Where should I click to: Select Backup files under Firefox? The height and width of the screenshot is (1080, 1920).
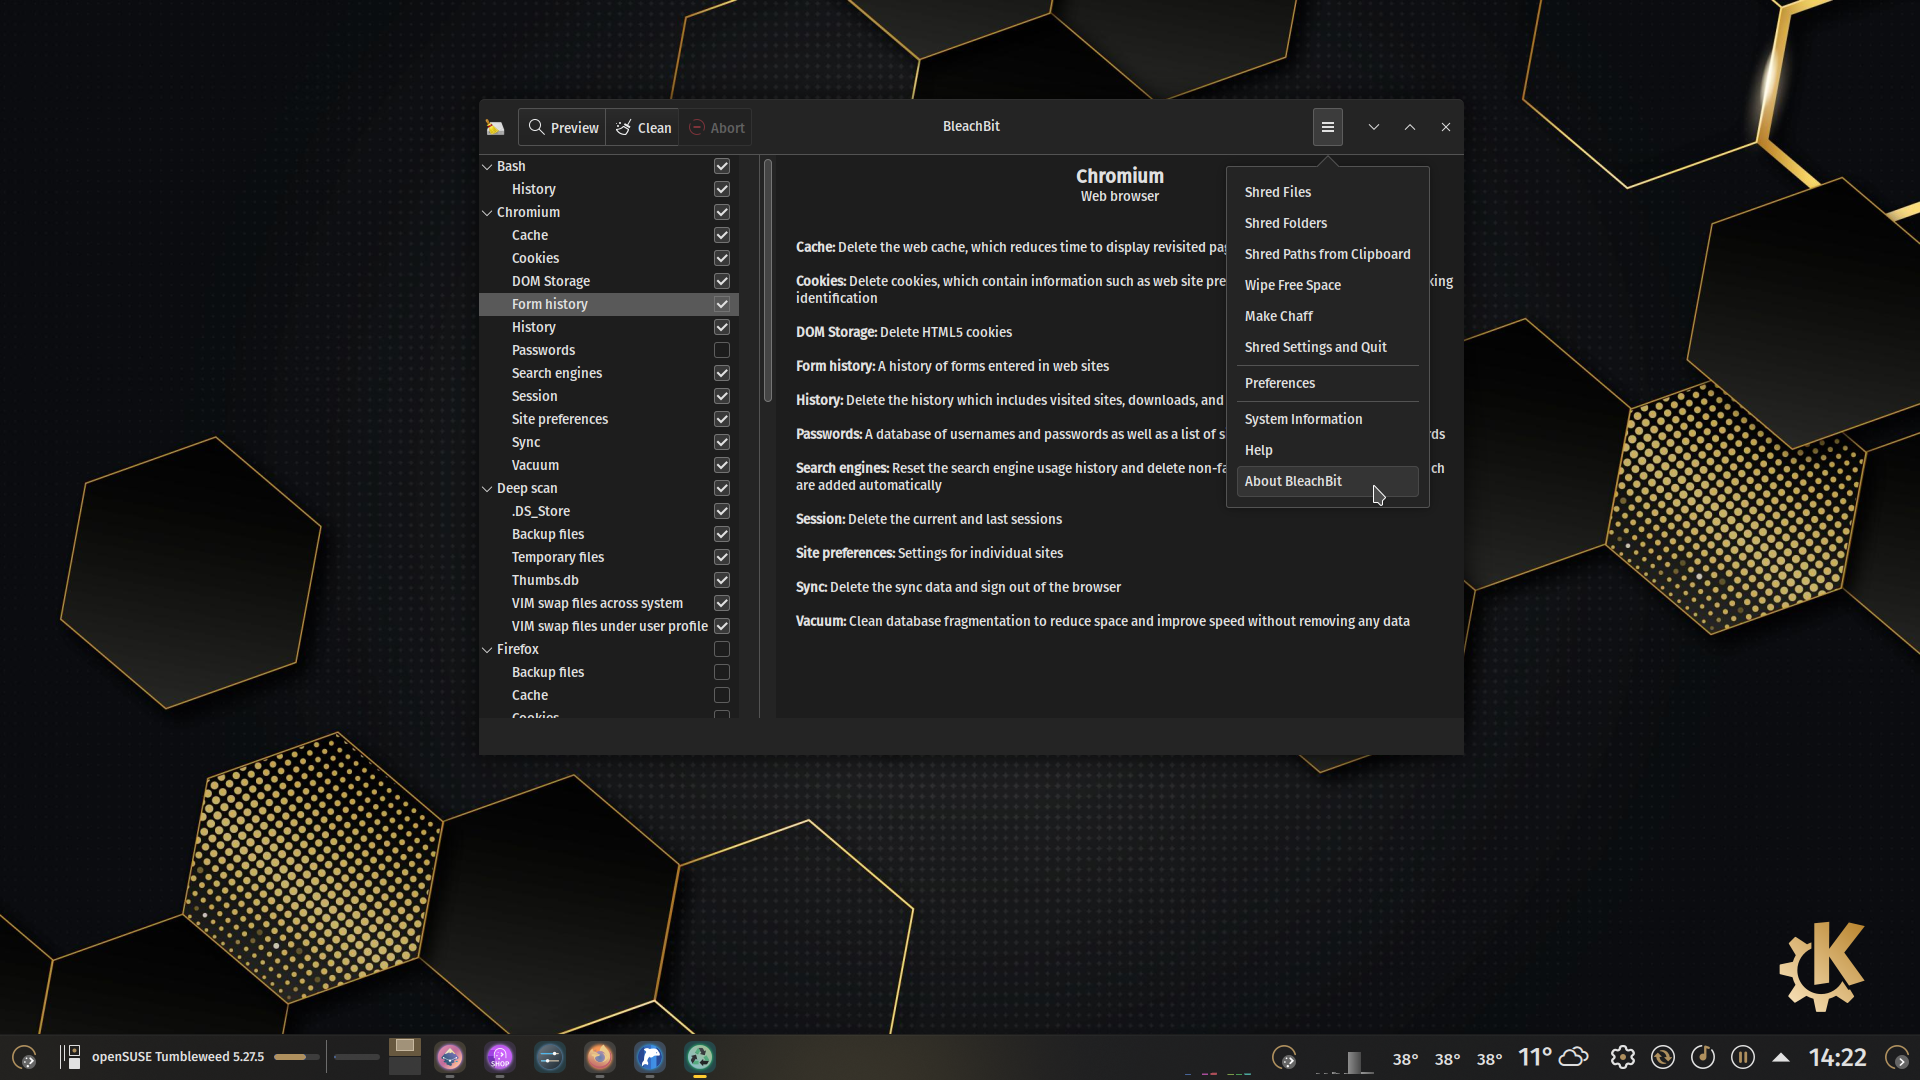pyautogui.click(x=608, y=672)
